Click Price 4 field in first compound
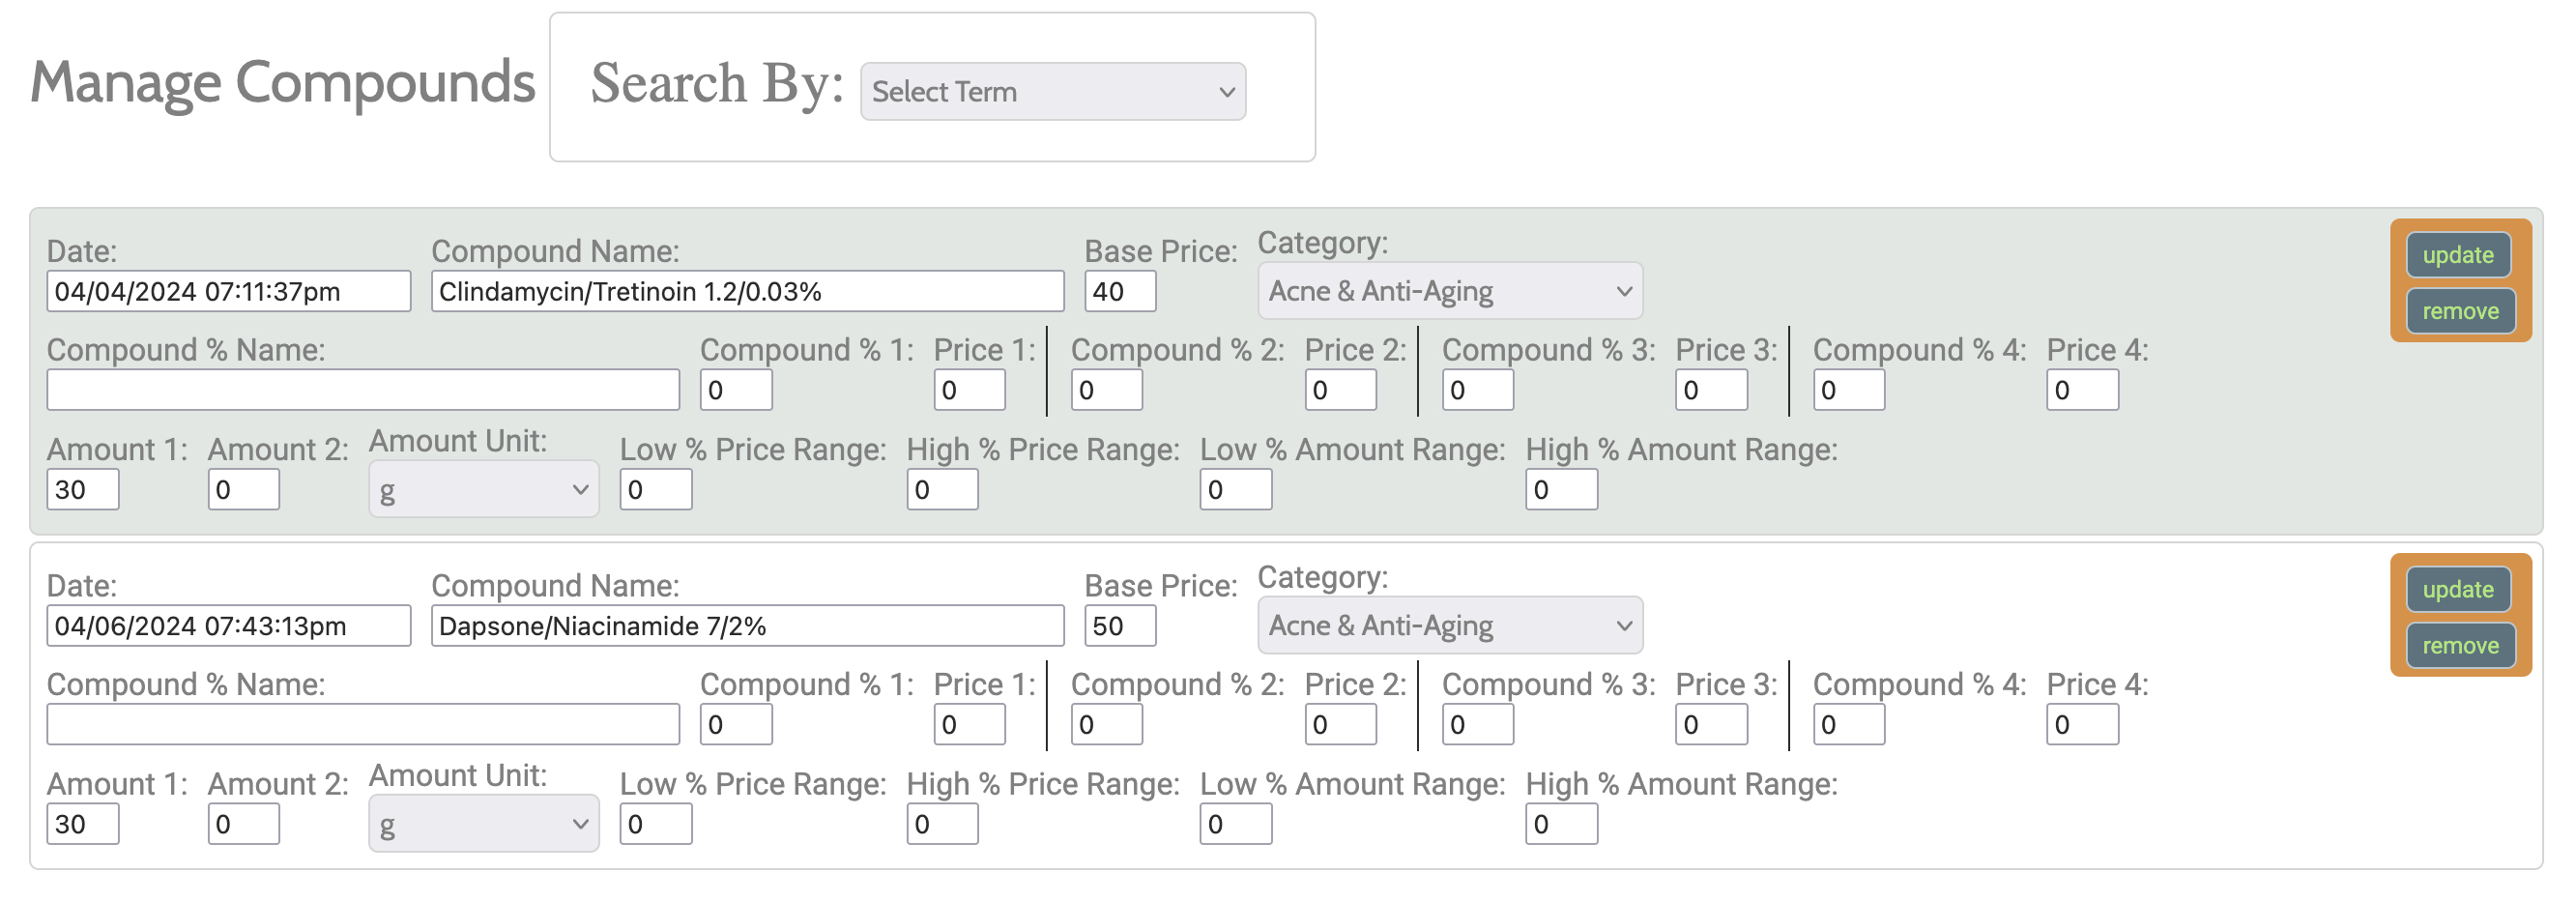 click(2081, 390)
